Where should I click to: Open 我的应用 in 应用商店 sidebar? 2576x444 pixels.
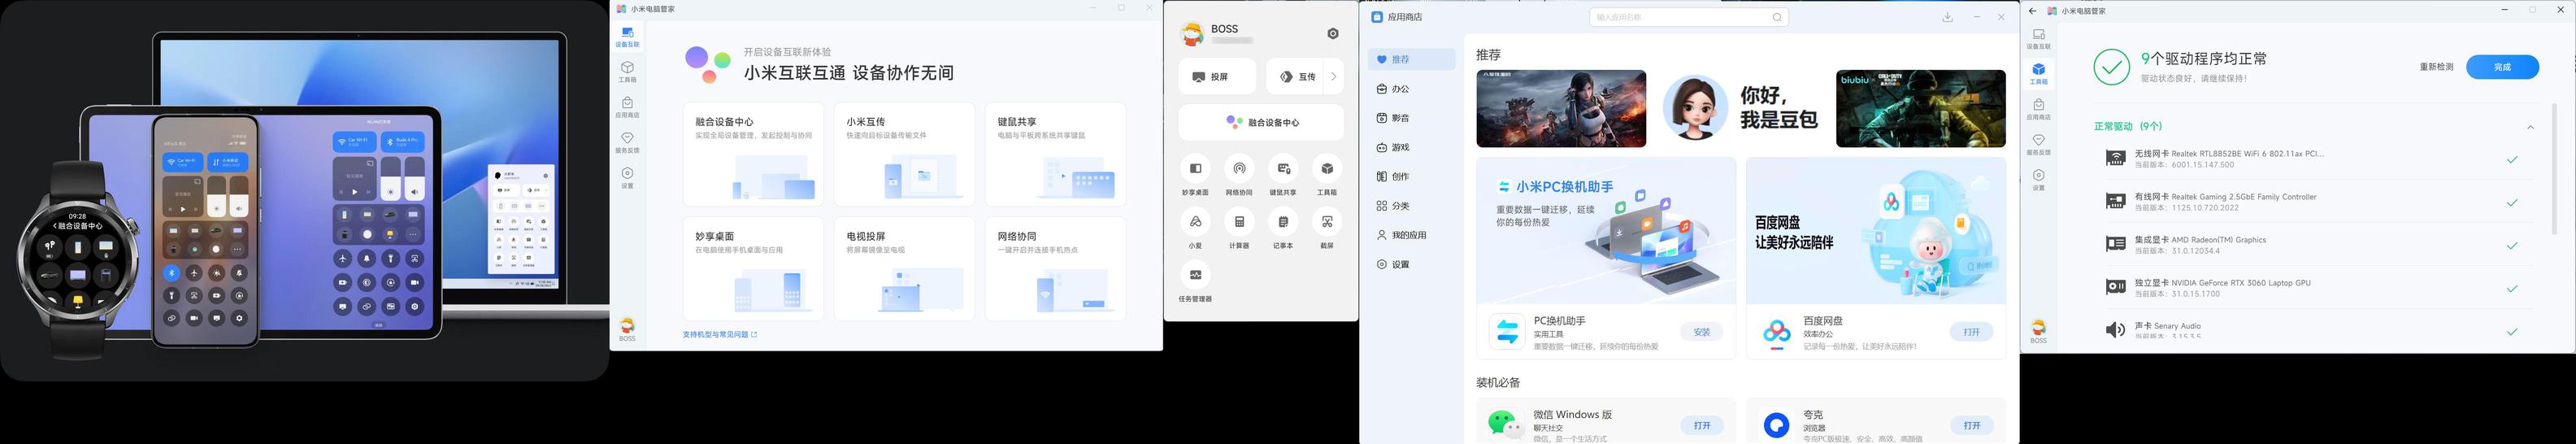coord(1411,235)
